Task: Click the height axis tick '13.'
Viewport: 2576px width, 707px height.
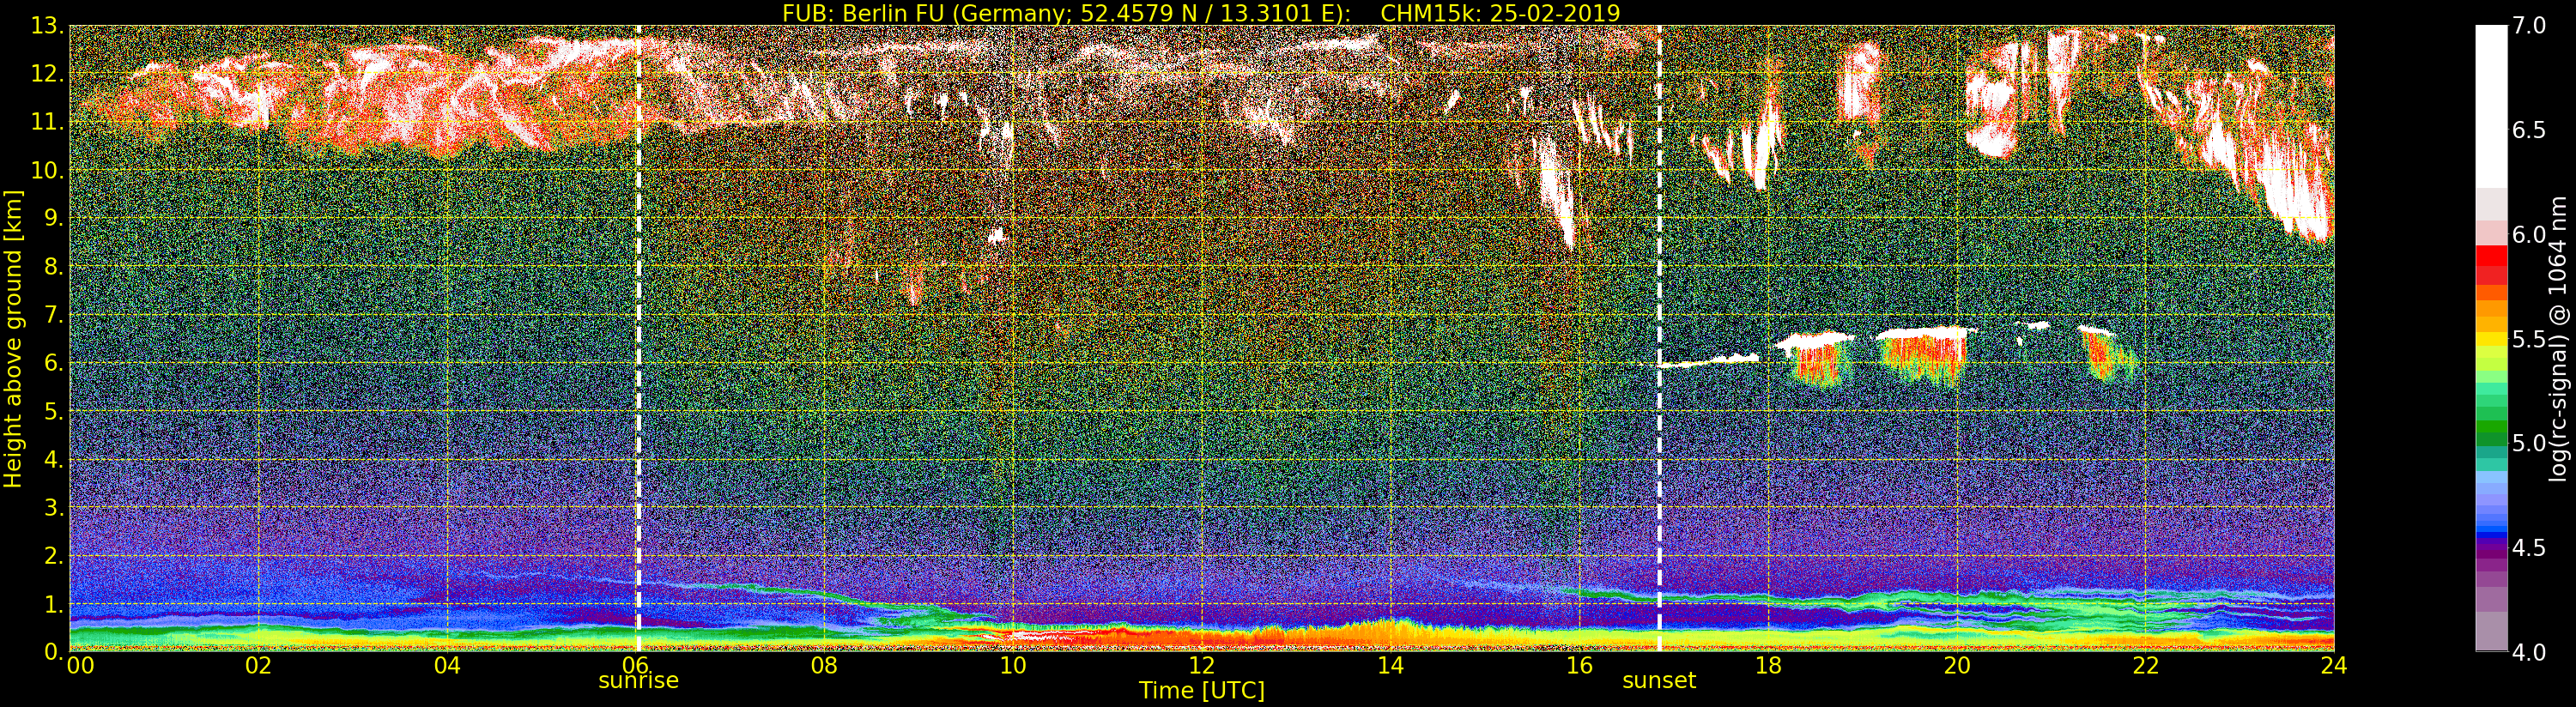Action: [x=47, y=26]
